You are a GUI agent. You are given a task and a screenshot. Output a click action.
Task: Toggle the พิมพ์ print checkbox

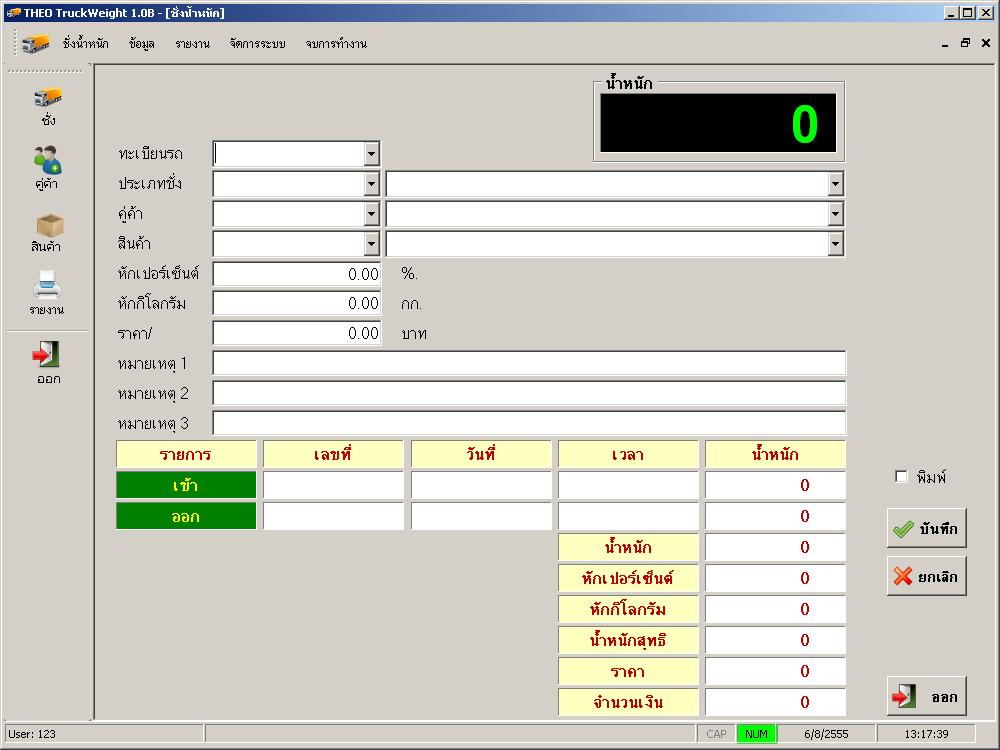point(901,476)
